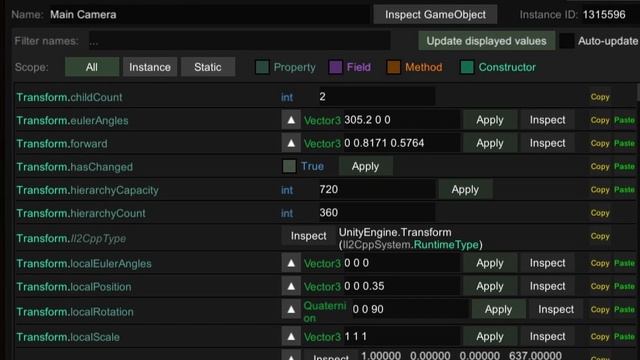This screenshot has height=360, width=640.
Task: Expand the Transform.localScale Vector3 editor
Action: [291, 337]
